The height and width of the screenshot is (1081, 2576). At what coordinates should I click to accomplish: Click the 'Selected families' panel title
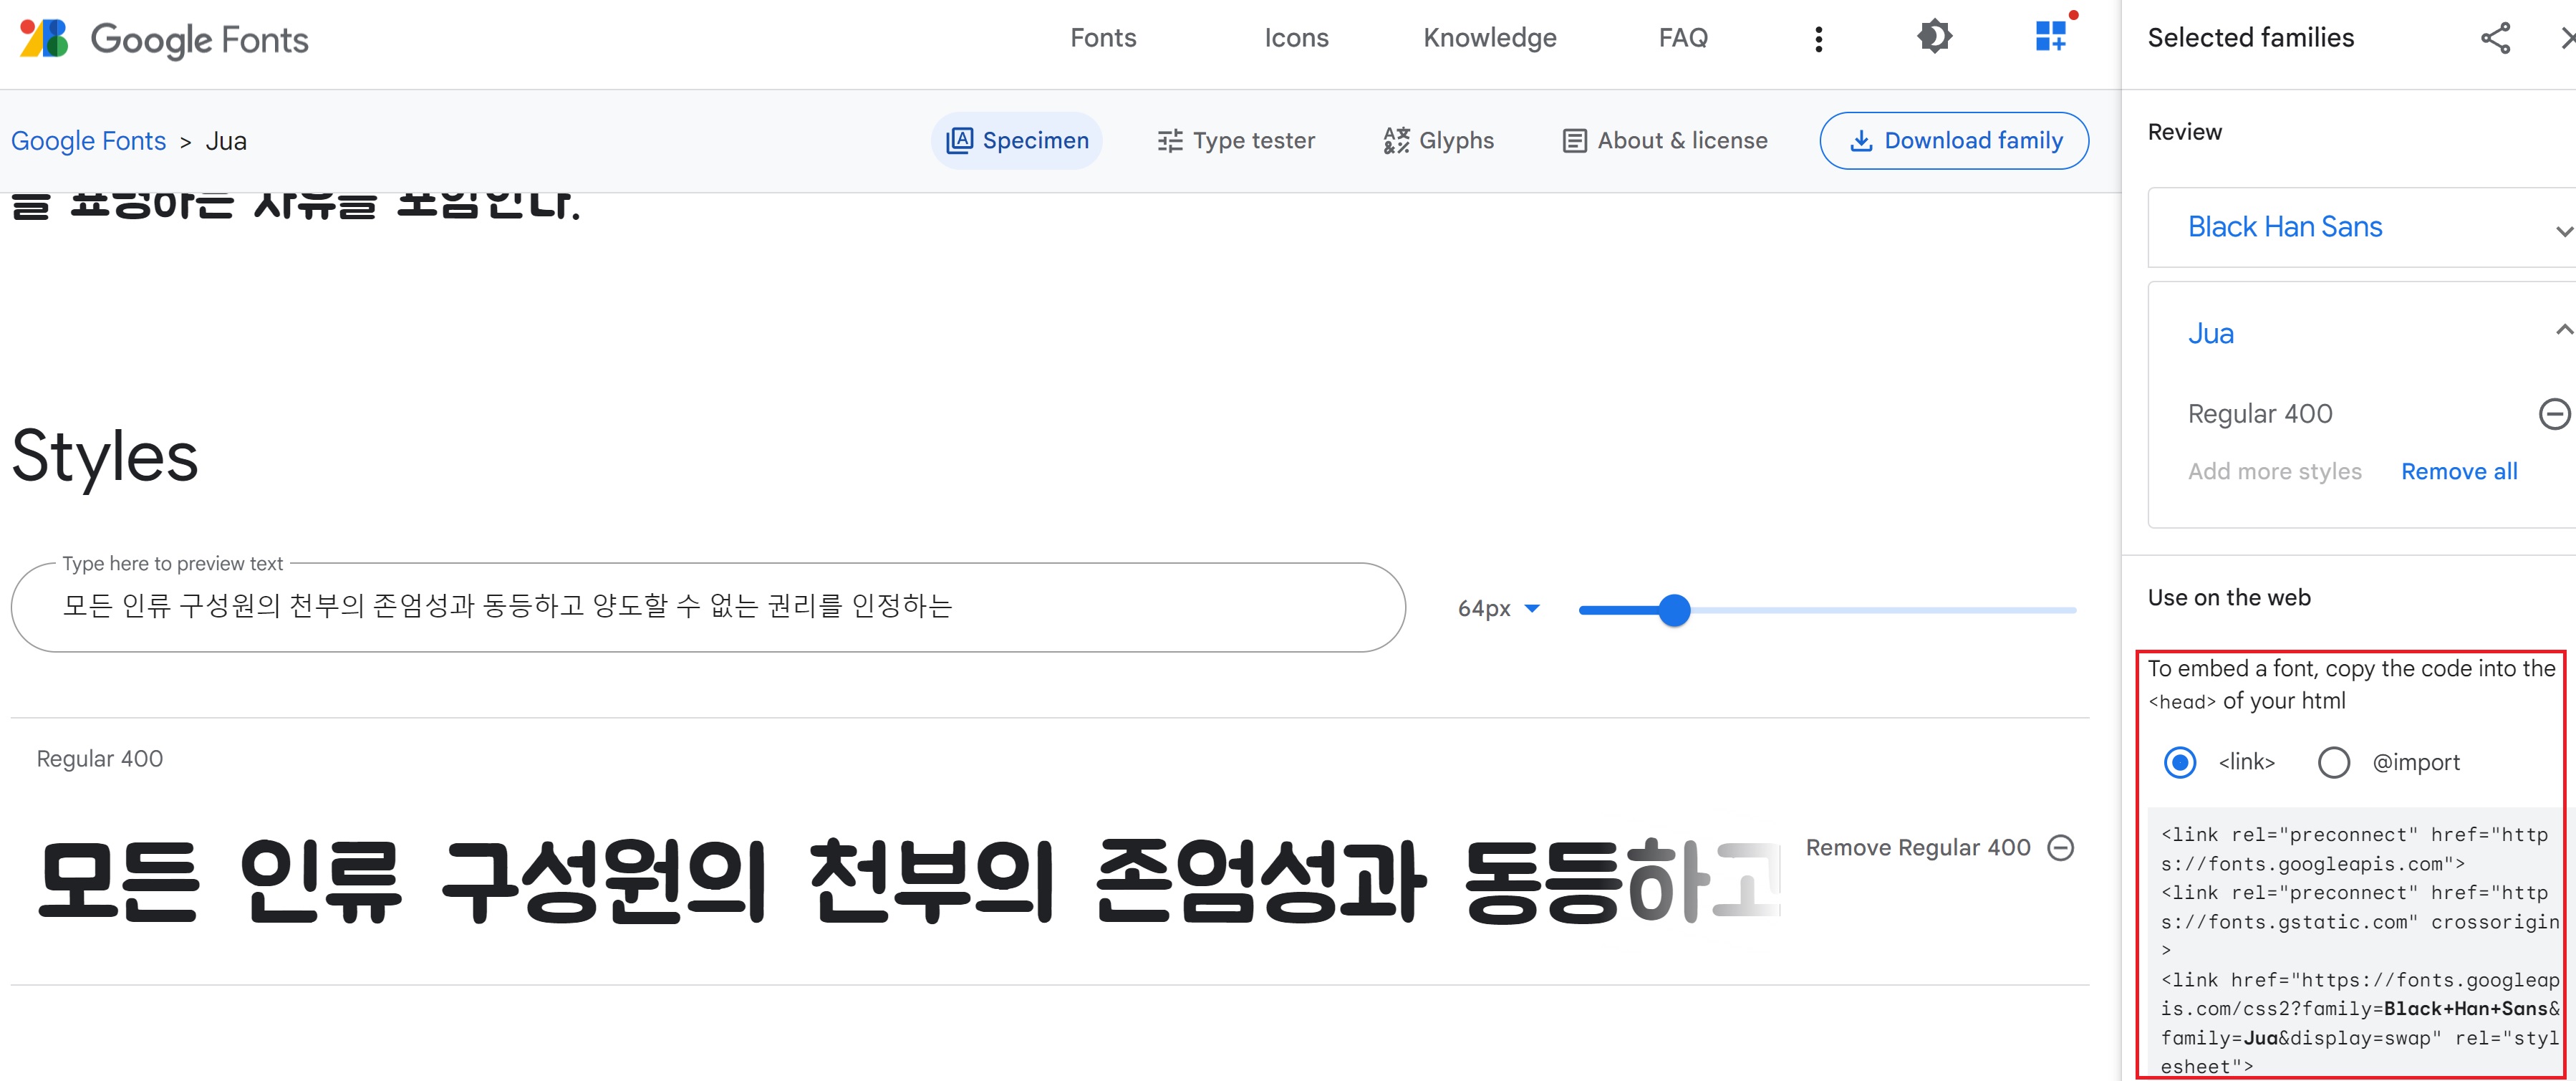pyautogui.click(x=2250, y=38)
